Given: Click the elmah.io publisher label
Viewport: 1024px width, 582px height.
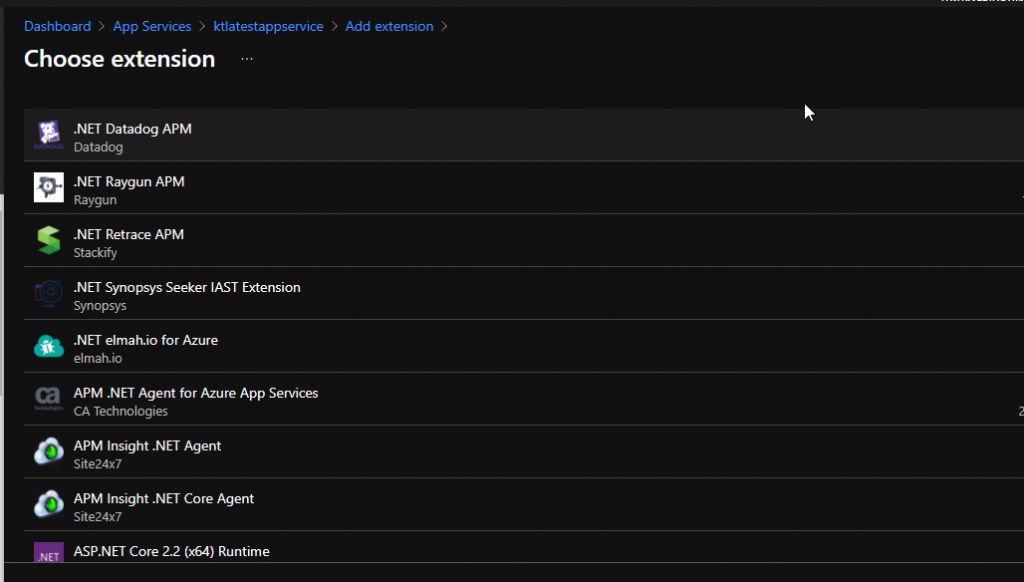Looking at the screenshot, I should click(x=98, y=359).
